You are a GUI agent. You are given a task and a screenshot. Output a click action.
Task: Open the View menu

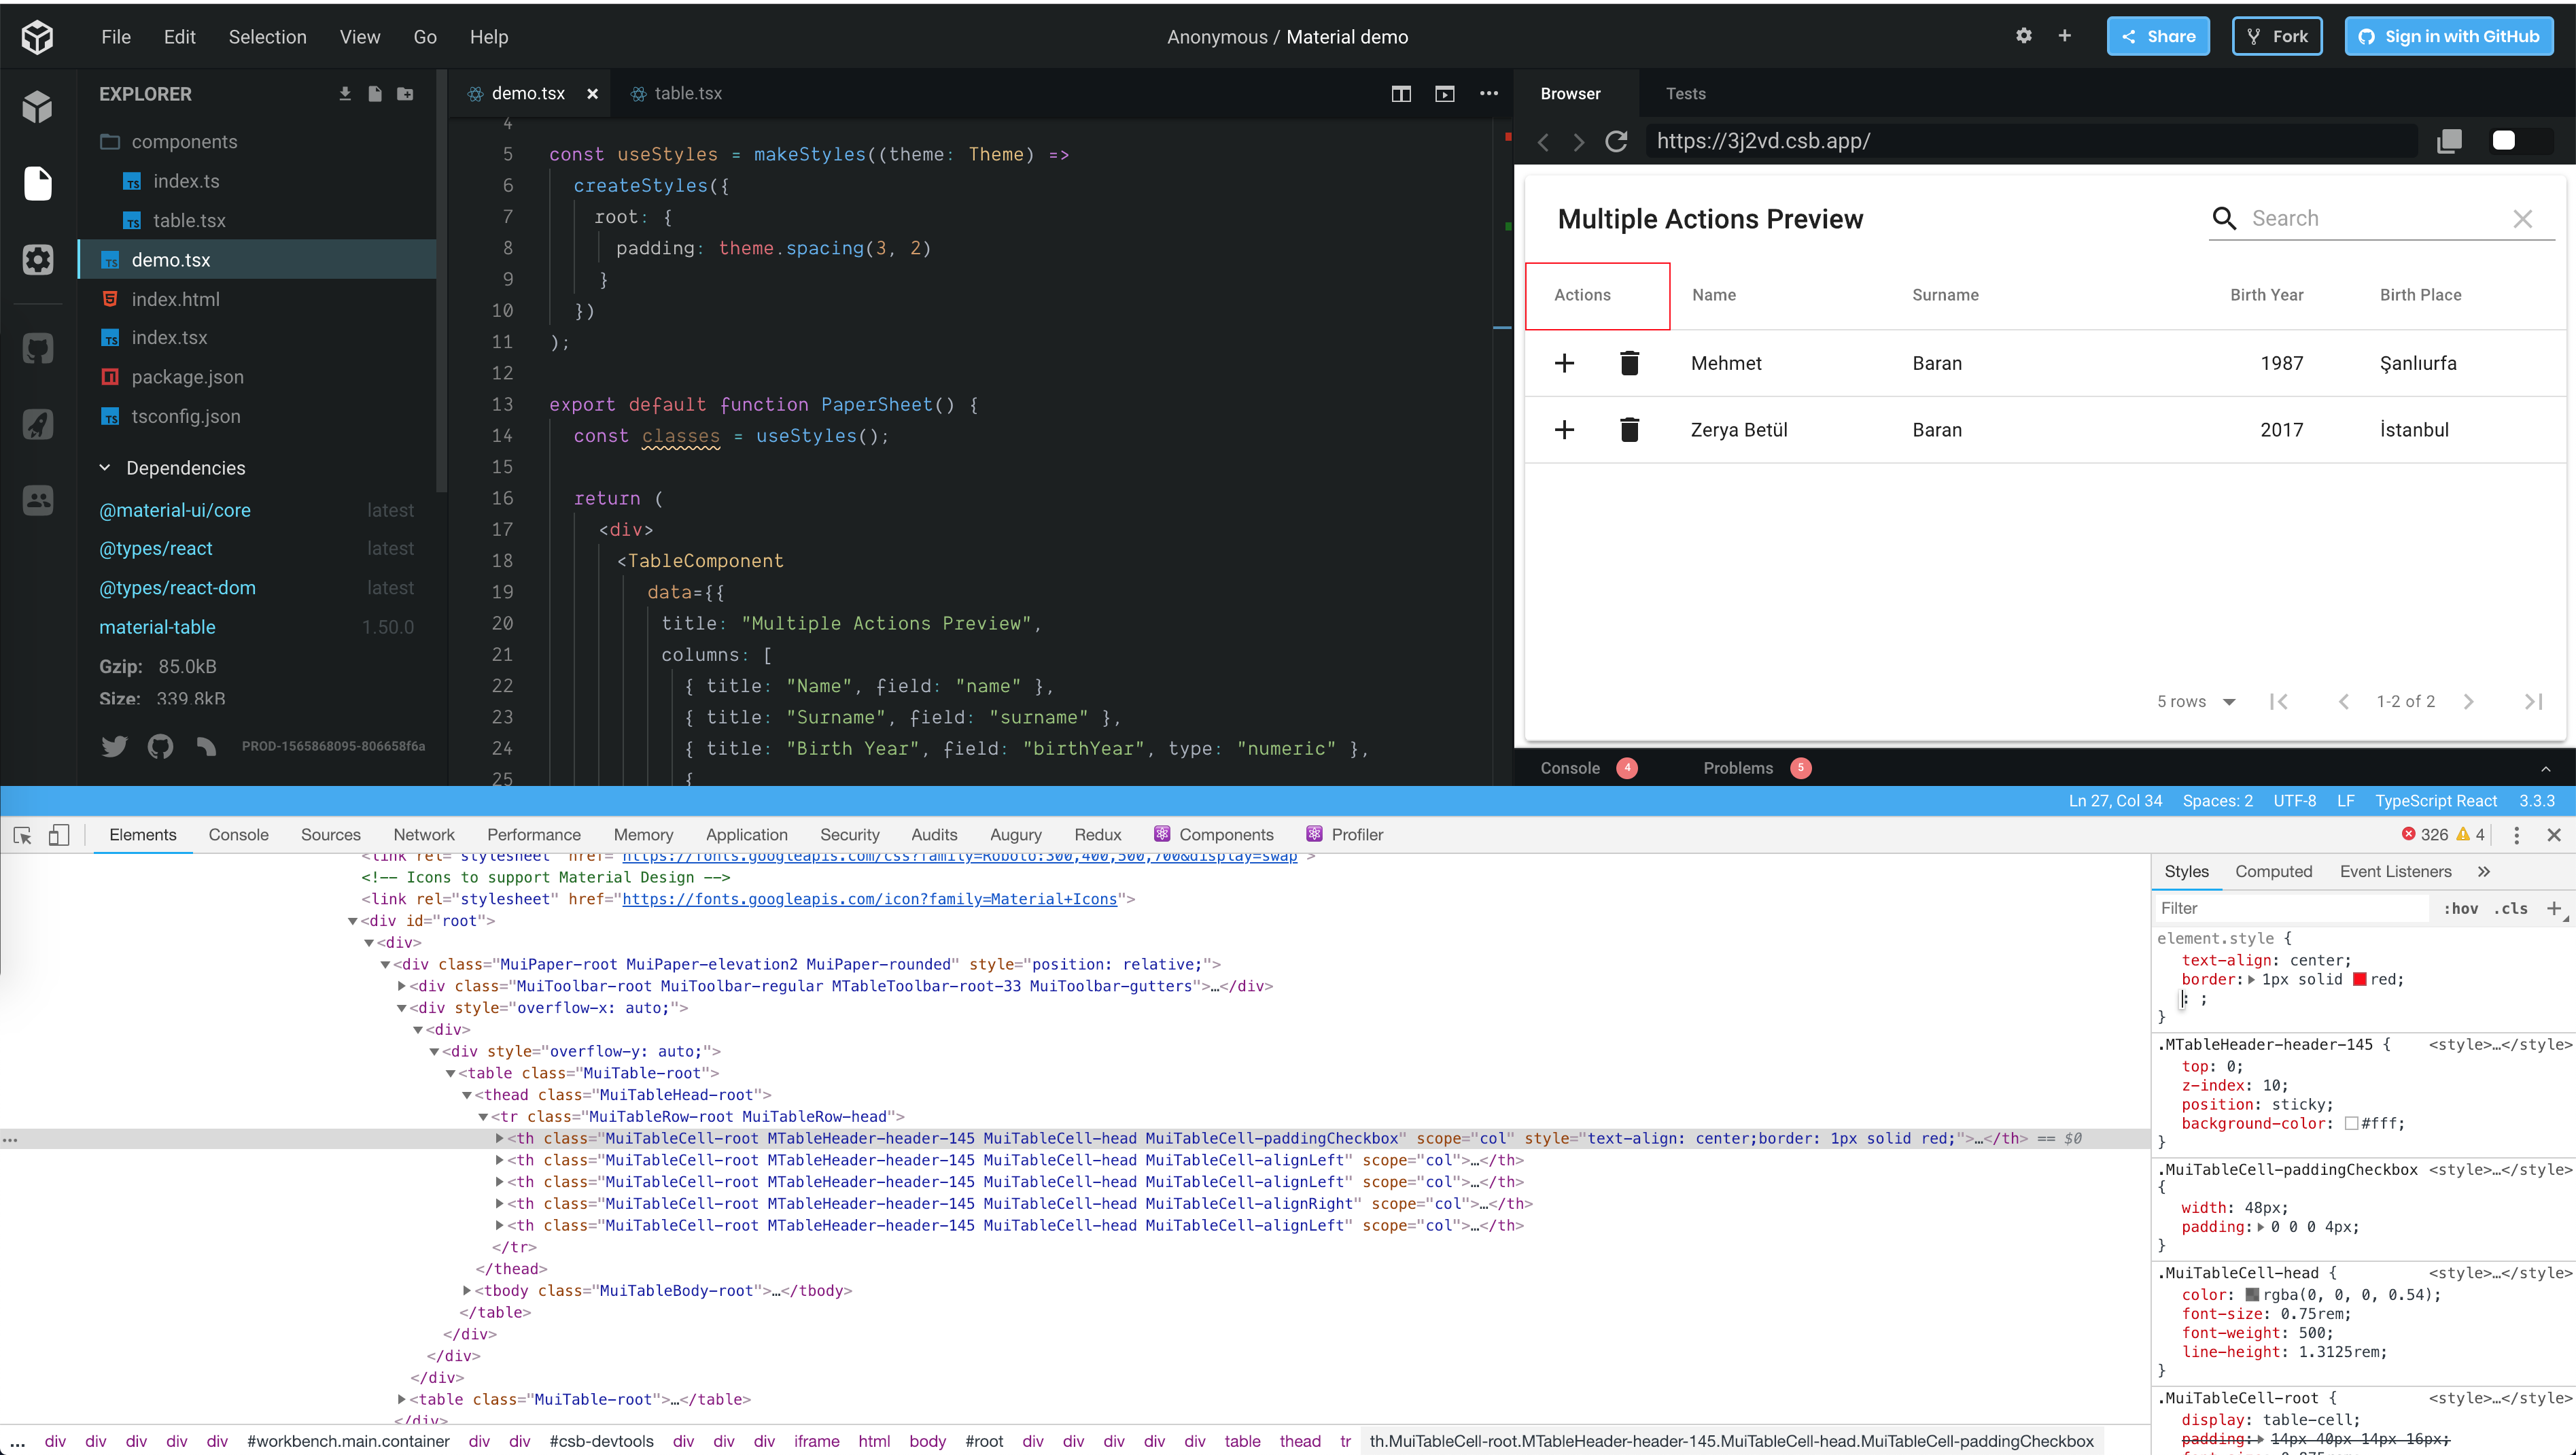pyautogui.click(x=359, y=37)
